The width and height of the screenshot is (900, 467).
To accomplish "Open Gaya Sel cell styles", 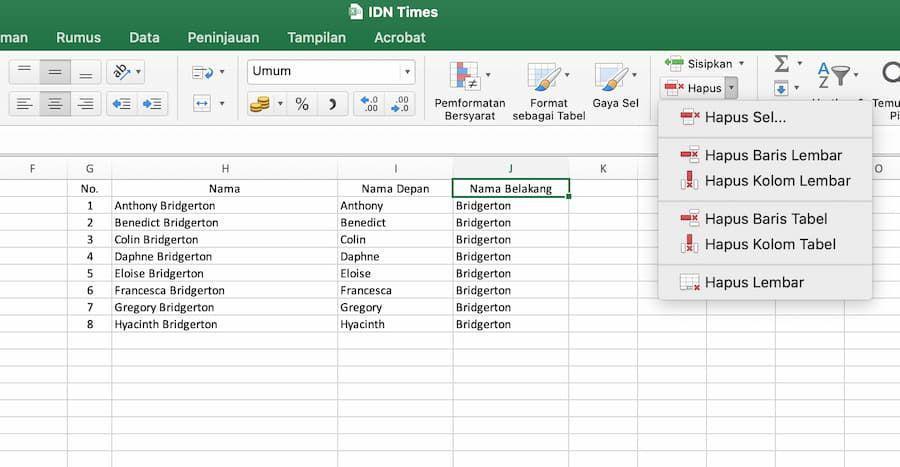I will coord(615,85).
